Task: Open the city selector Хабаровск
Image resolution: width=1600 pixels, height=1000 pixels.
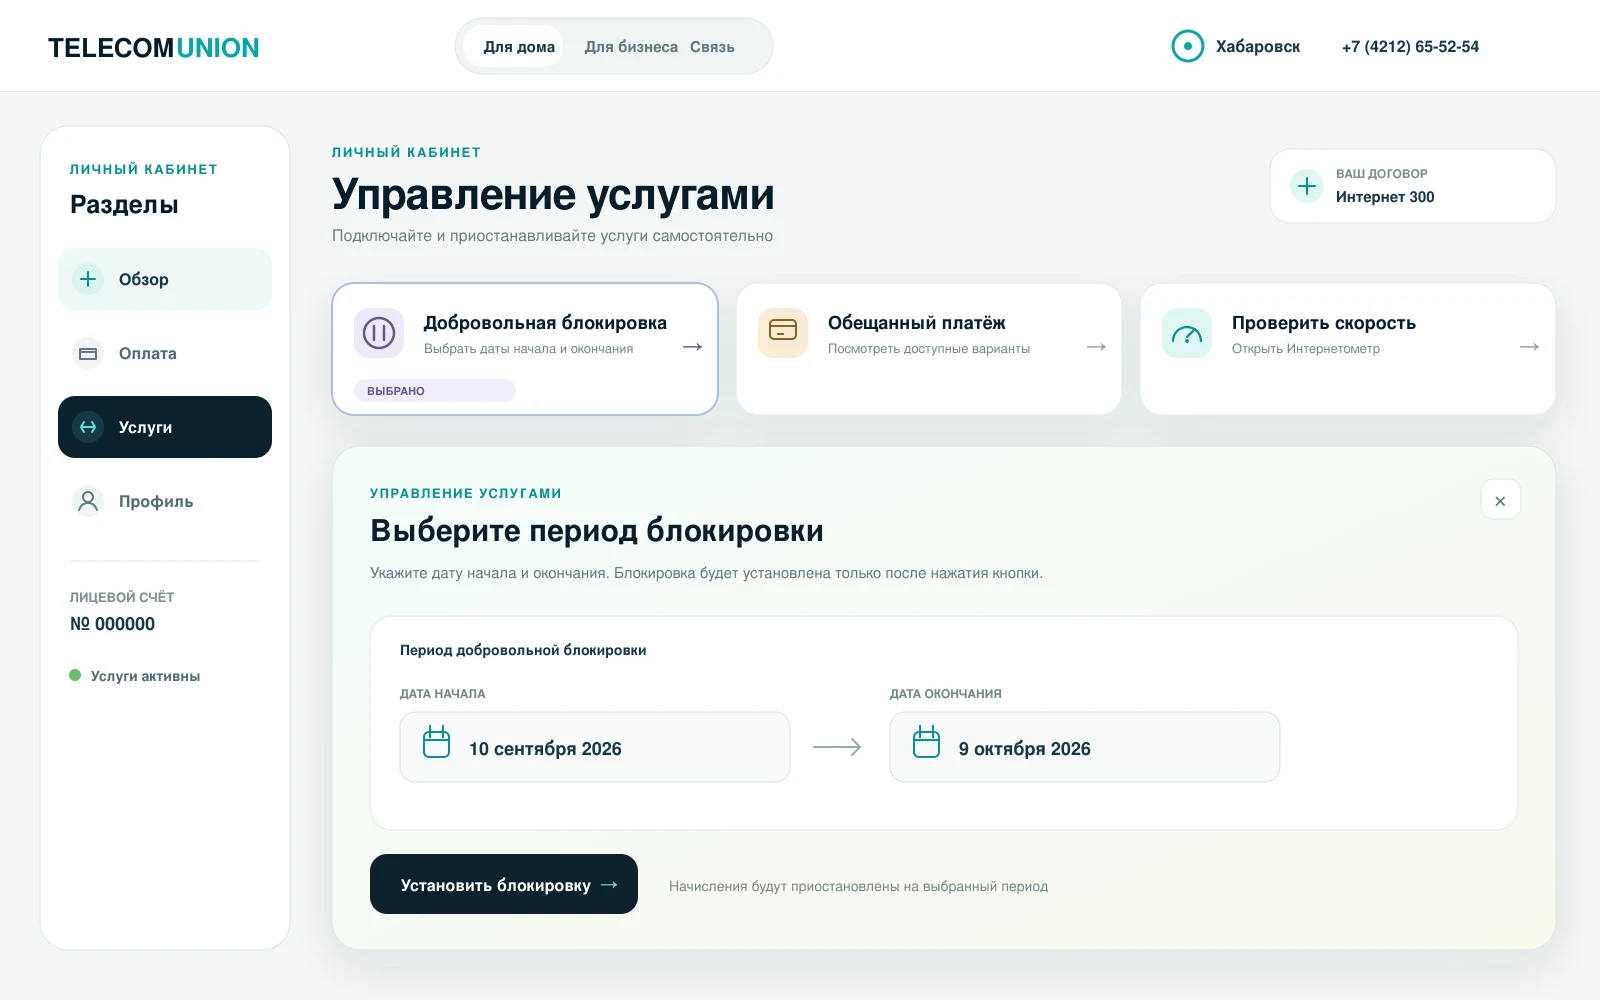Action: click(x=1236, y=46)
